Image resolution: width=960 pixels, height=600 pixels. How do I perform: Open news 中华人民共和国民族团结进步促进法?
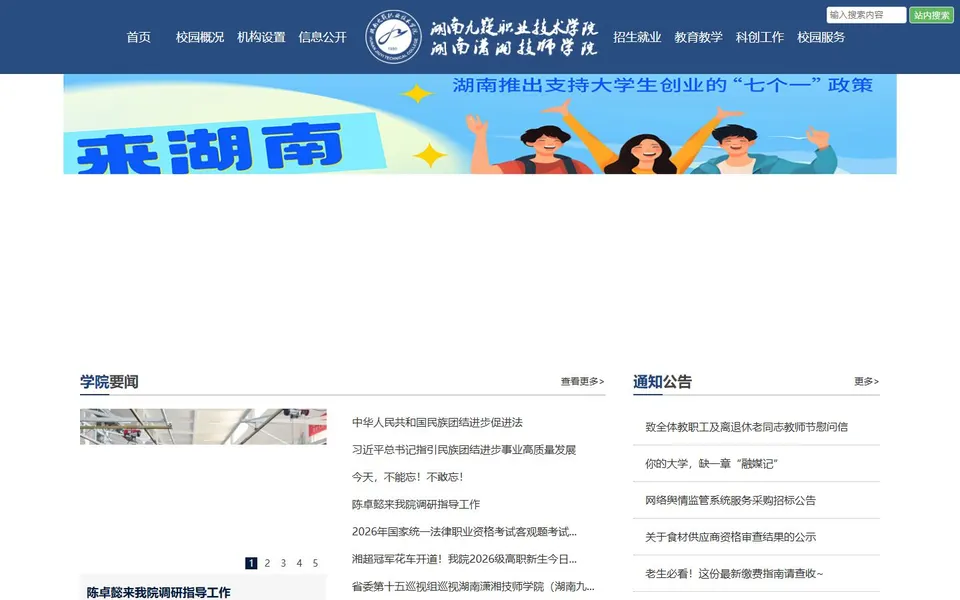(437, 422)
